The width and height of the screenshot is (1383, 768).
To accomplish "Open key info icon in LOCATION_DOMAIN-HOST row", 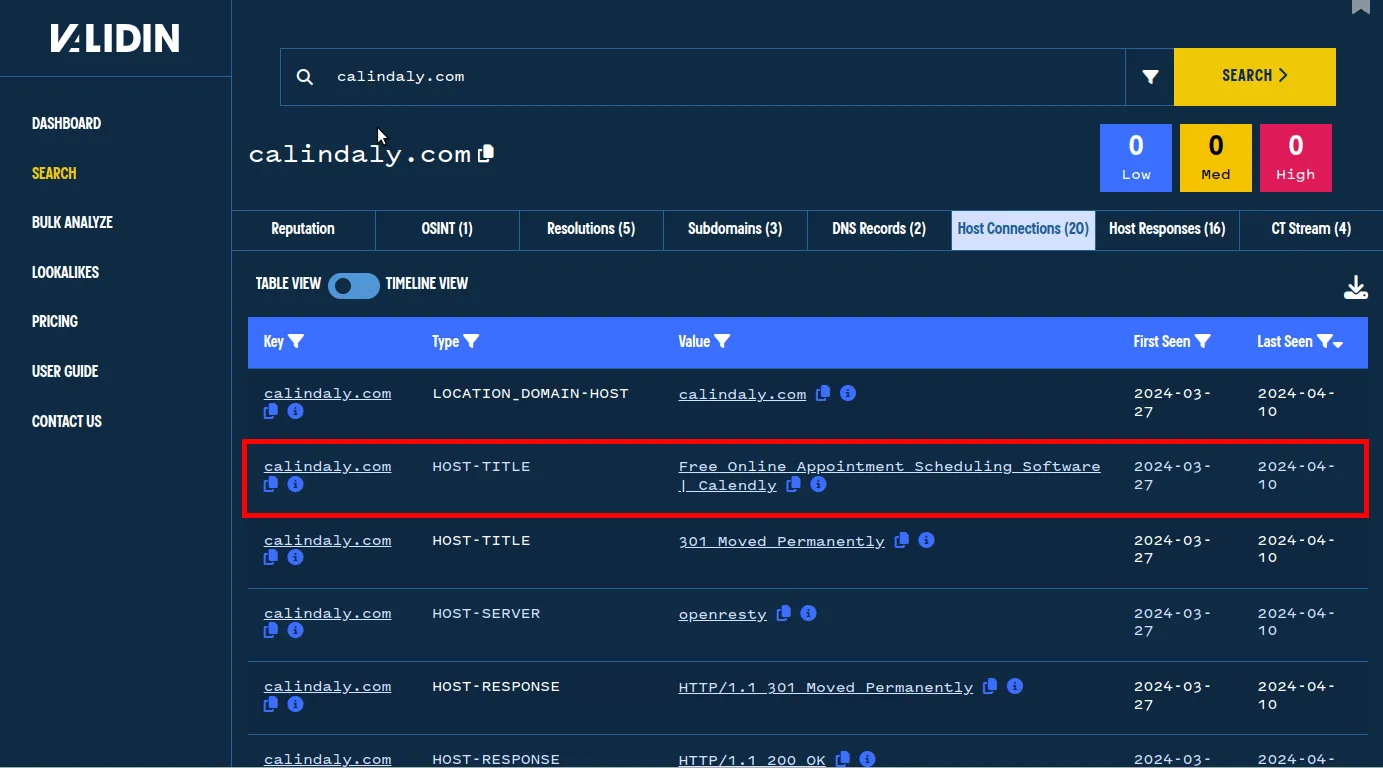I will (295, 411).
